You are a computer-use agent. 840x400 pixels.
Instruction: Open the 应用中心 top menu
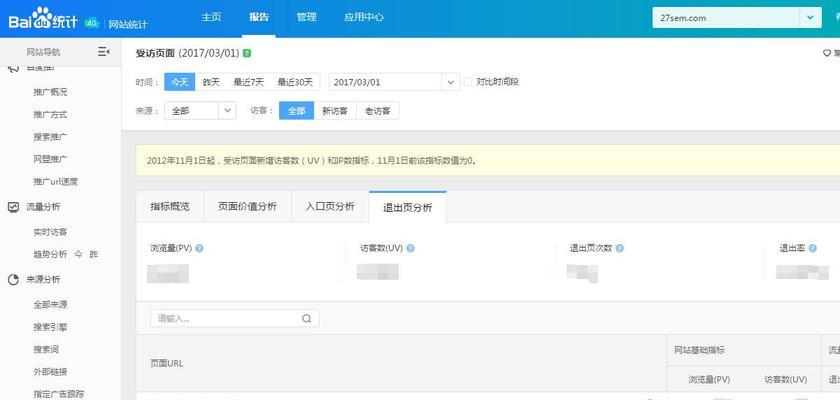point(364,17)
